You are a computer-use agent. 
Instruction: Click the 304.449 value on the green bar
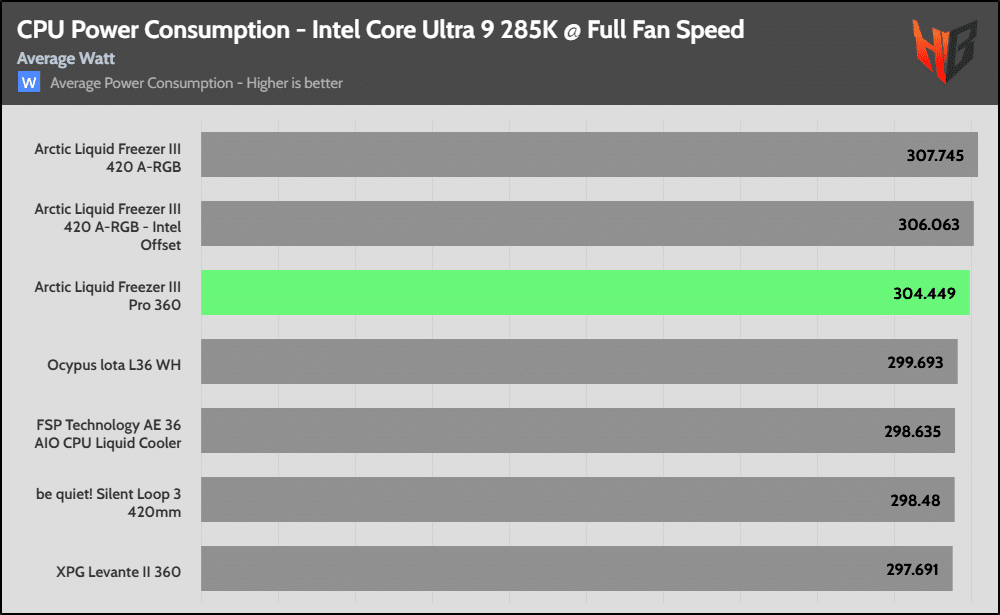pos(924,294)
